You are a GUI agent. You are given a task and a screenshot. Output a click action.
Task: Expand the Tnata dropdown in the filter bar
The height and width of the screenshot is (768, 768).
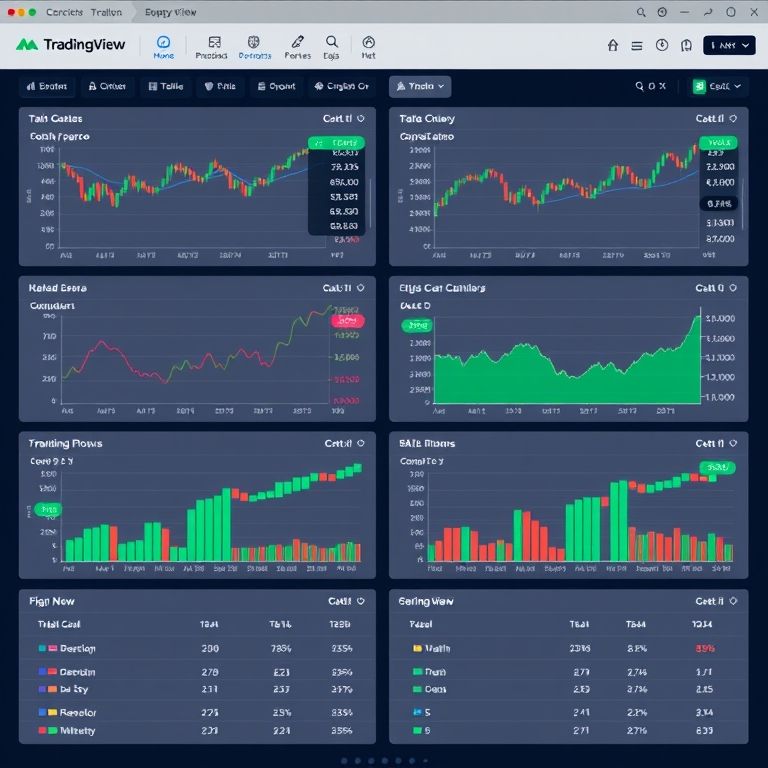420,87
